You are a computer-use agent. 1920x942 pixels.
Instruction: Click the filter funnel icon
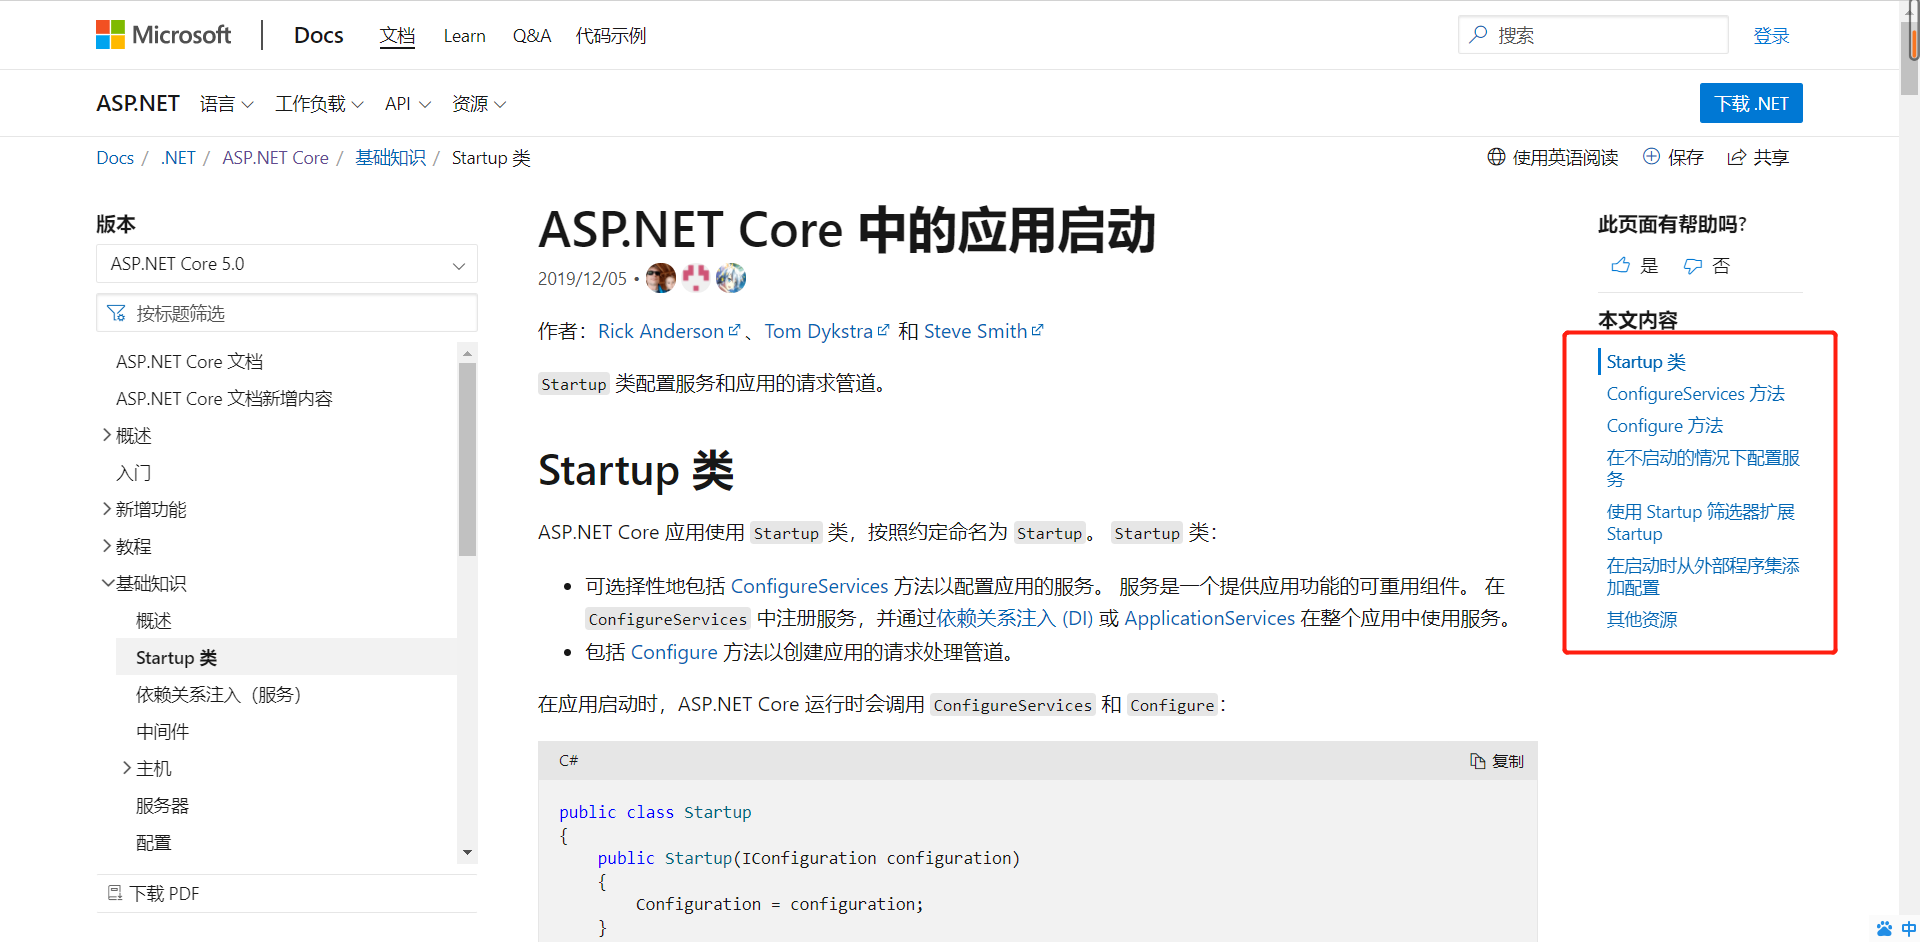tap(116, 313)
